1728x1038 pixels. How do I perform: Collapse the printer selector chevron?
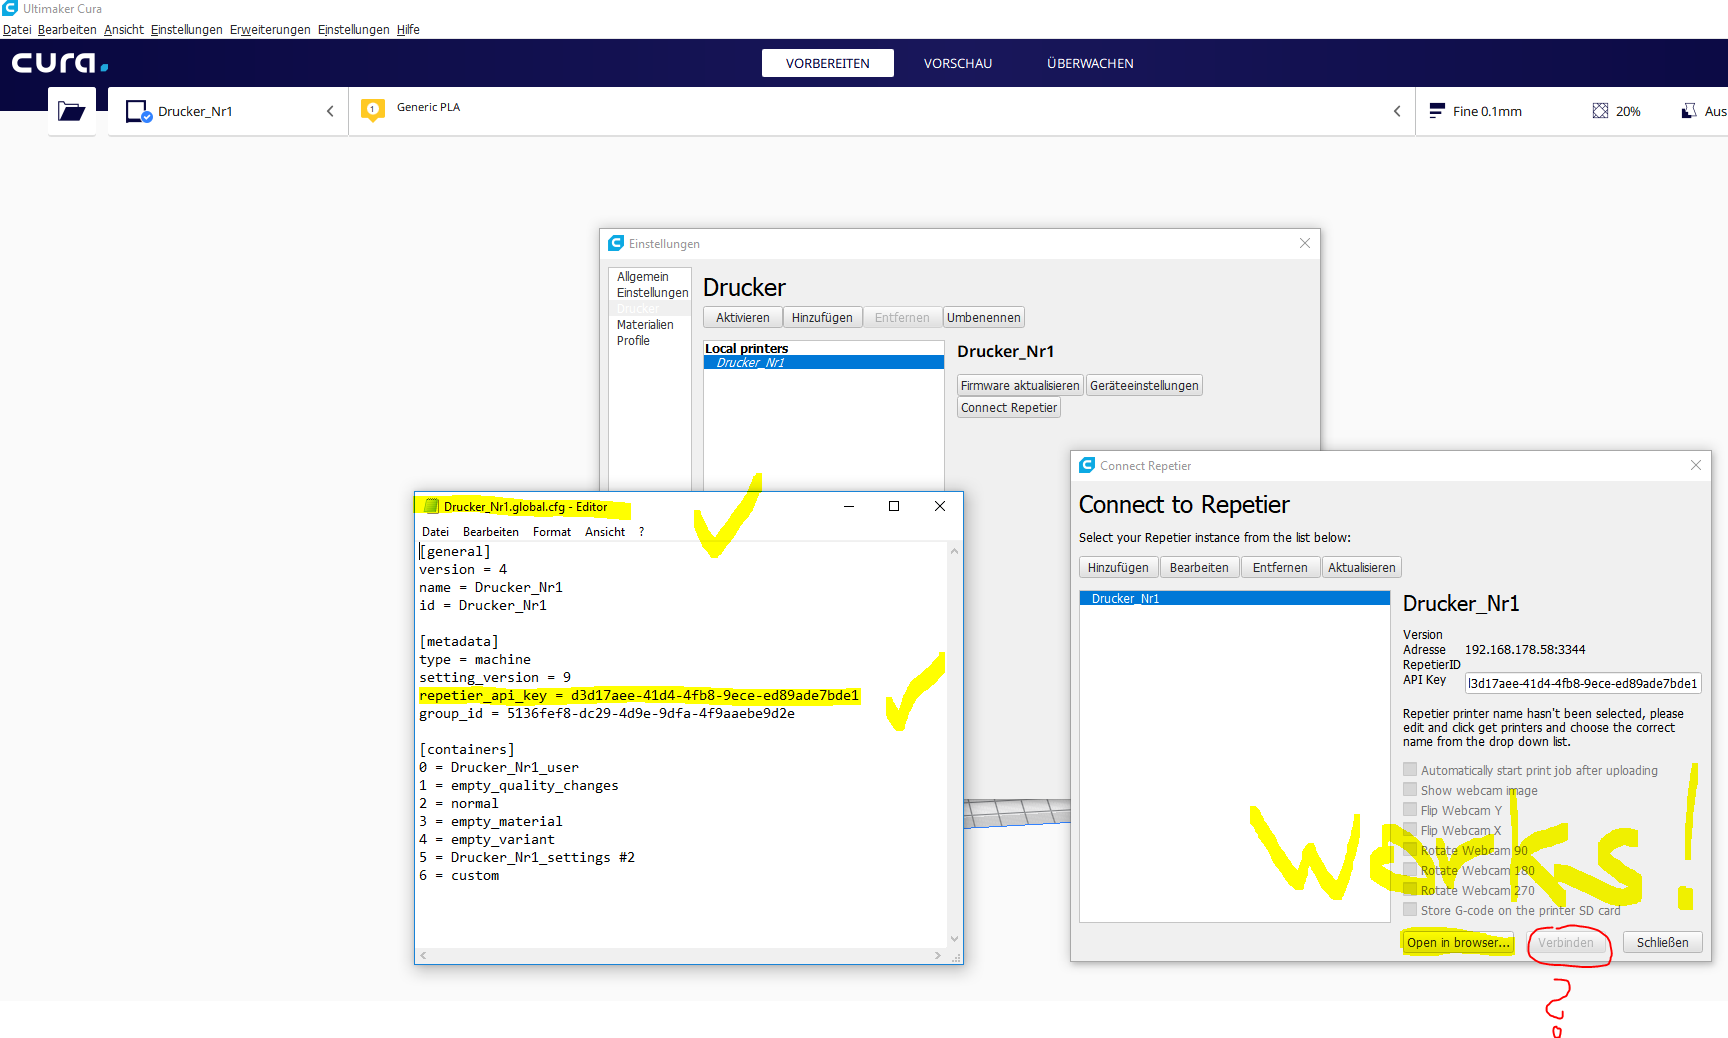point(330,111)
